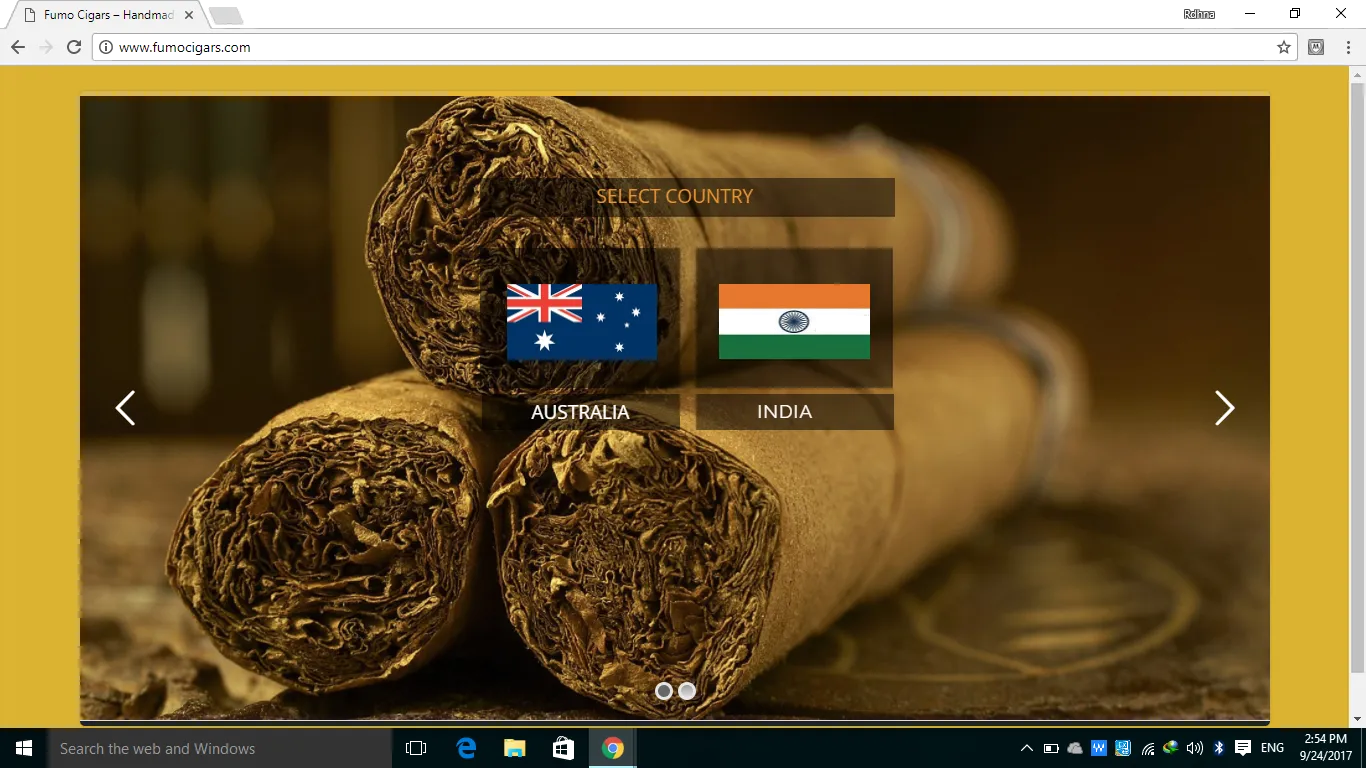This screenshot has width=1366, height=768.
Task: Open File Explorer from the taskbar
Action: [x=514, y=748]
